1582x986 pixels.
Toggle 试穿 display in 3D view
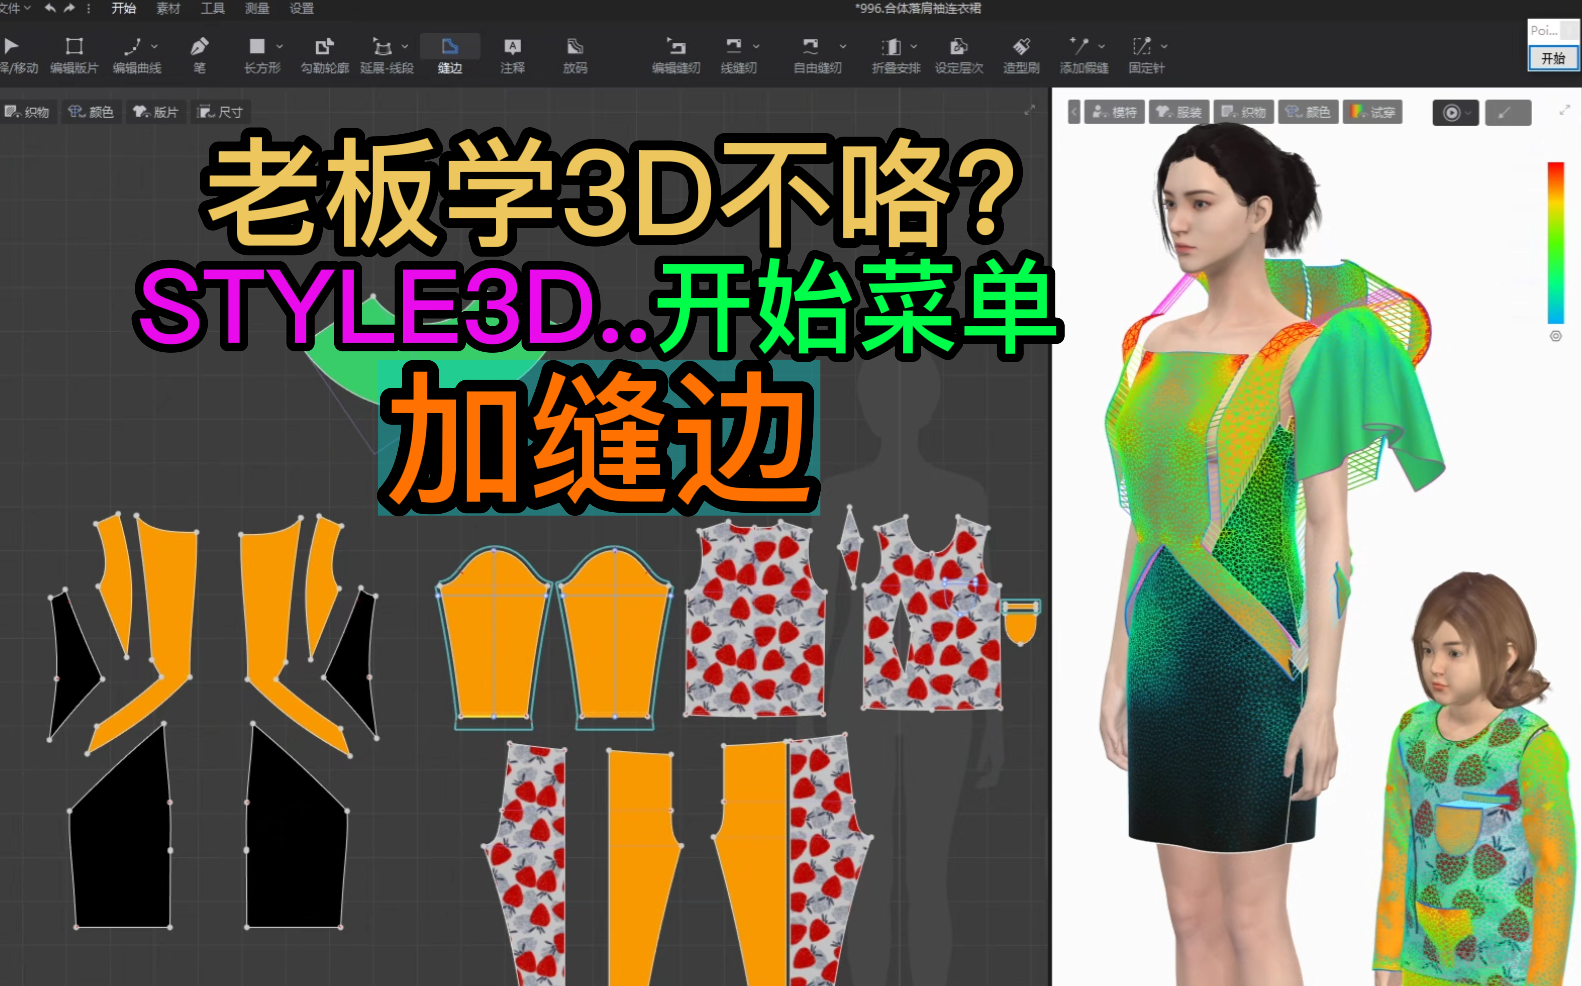pos(1373,112)
